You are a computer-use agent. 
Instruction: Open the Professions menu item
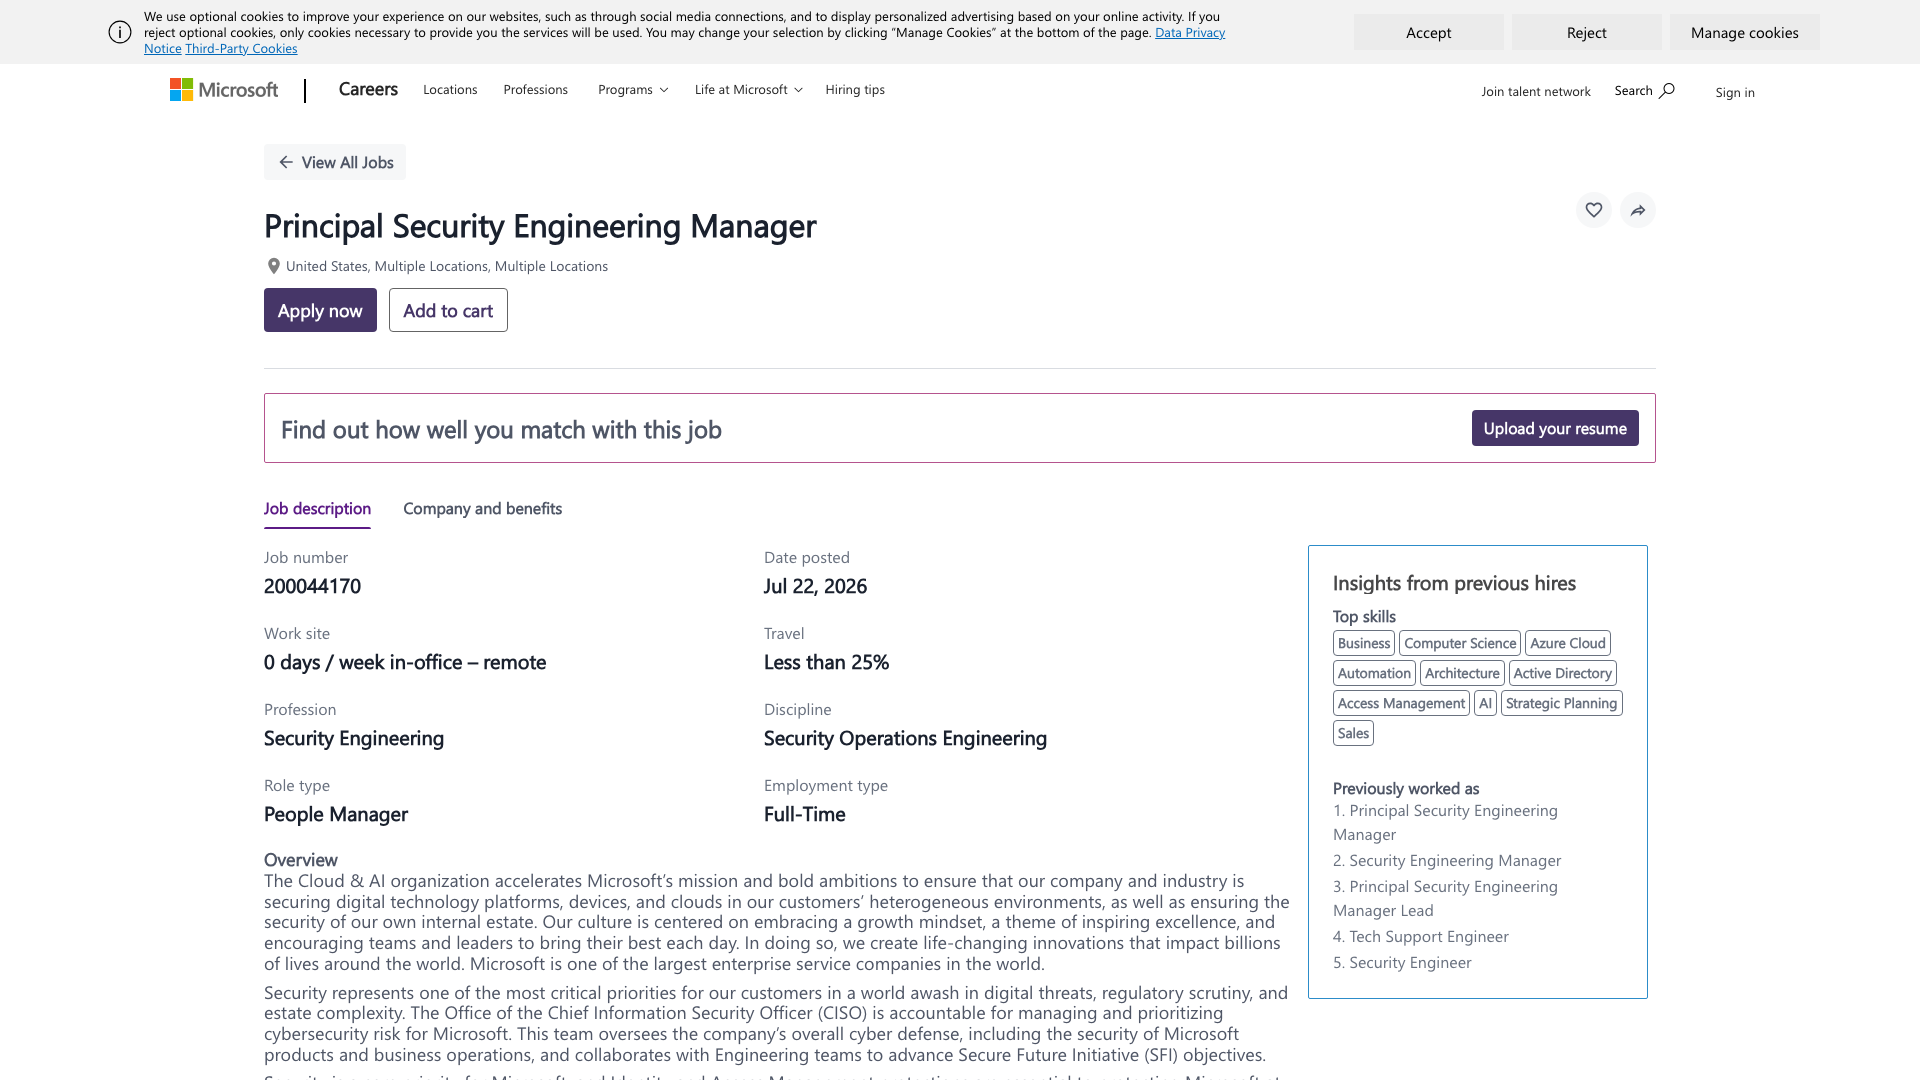pos(536,90)
